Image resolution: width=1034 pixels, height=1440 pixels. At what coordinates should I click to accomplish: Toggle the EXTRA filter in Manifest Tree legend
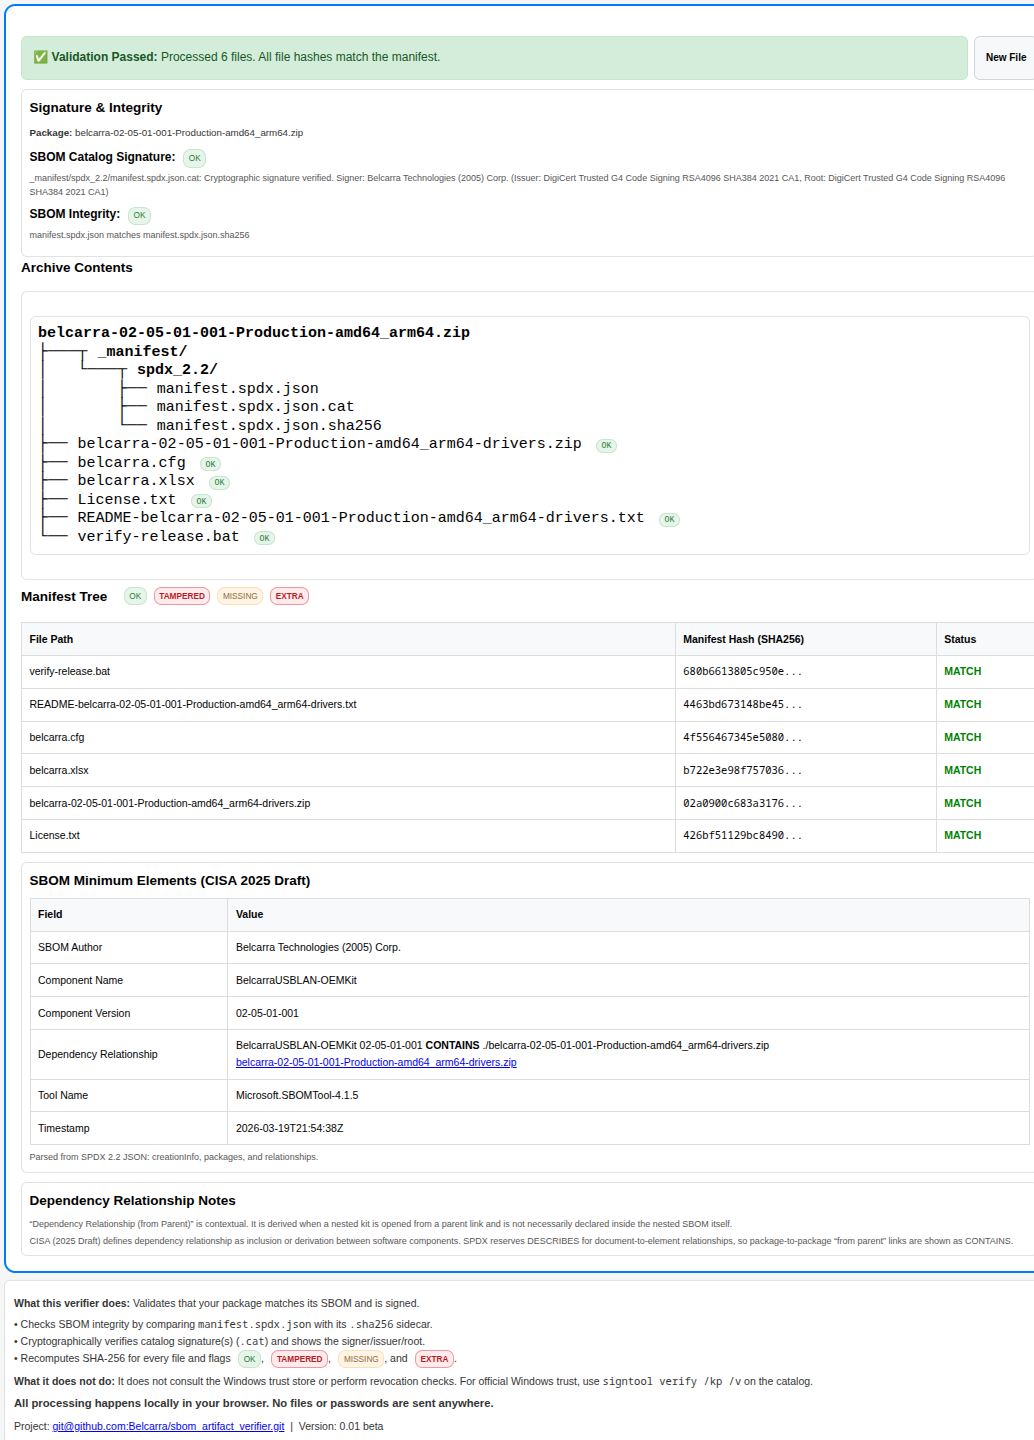(289, 596)
